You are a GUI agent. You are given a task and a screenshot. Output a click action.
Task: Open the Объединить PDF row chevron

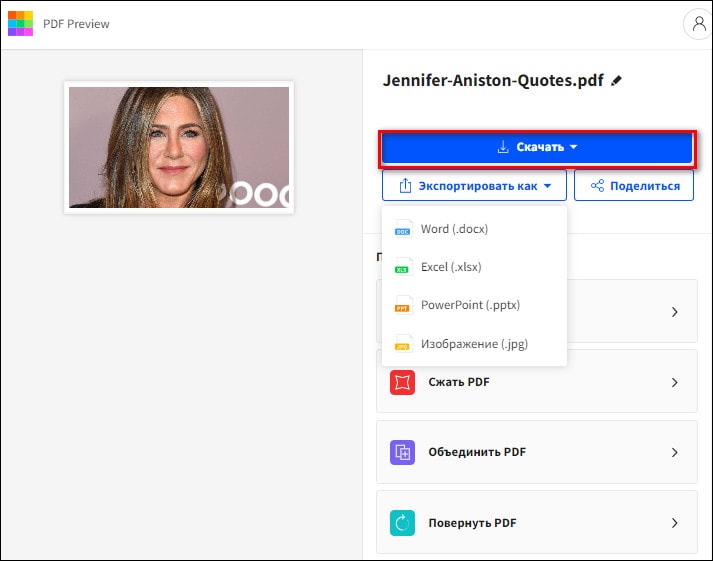675,452
